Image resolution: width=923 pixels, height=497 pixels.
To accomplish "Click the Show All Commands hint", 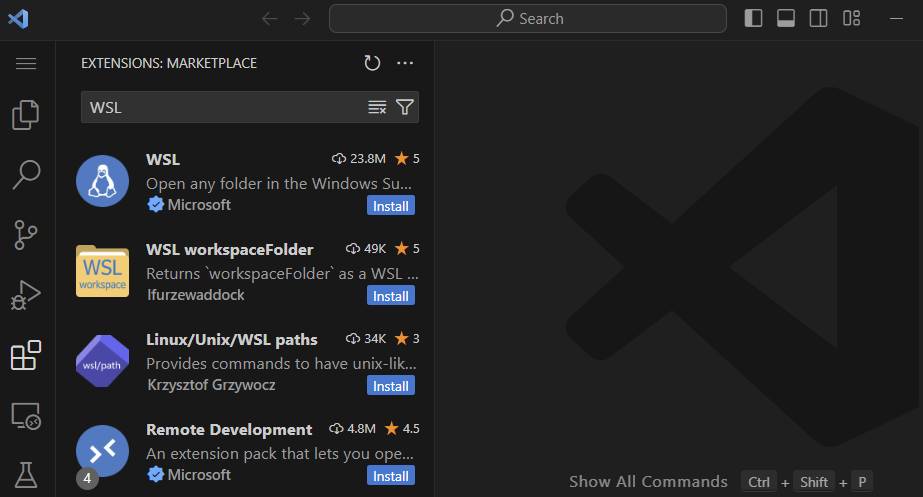I will tap(648, 482).
